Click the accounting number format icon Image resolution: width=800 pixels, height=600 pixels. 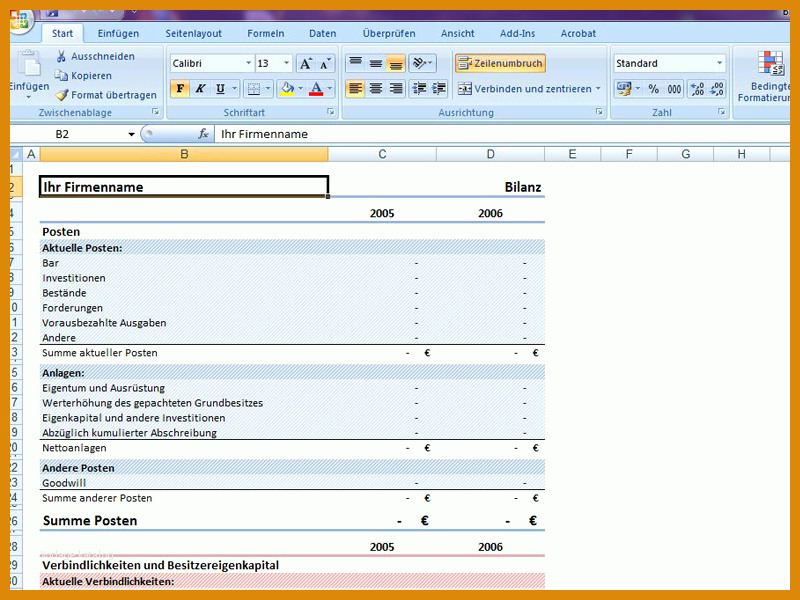(x=623, y=89)
